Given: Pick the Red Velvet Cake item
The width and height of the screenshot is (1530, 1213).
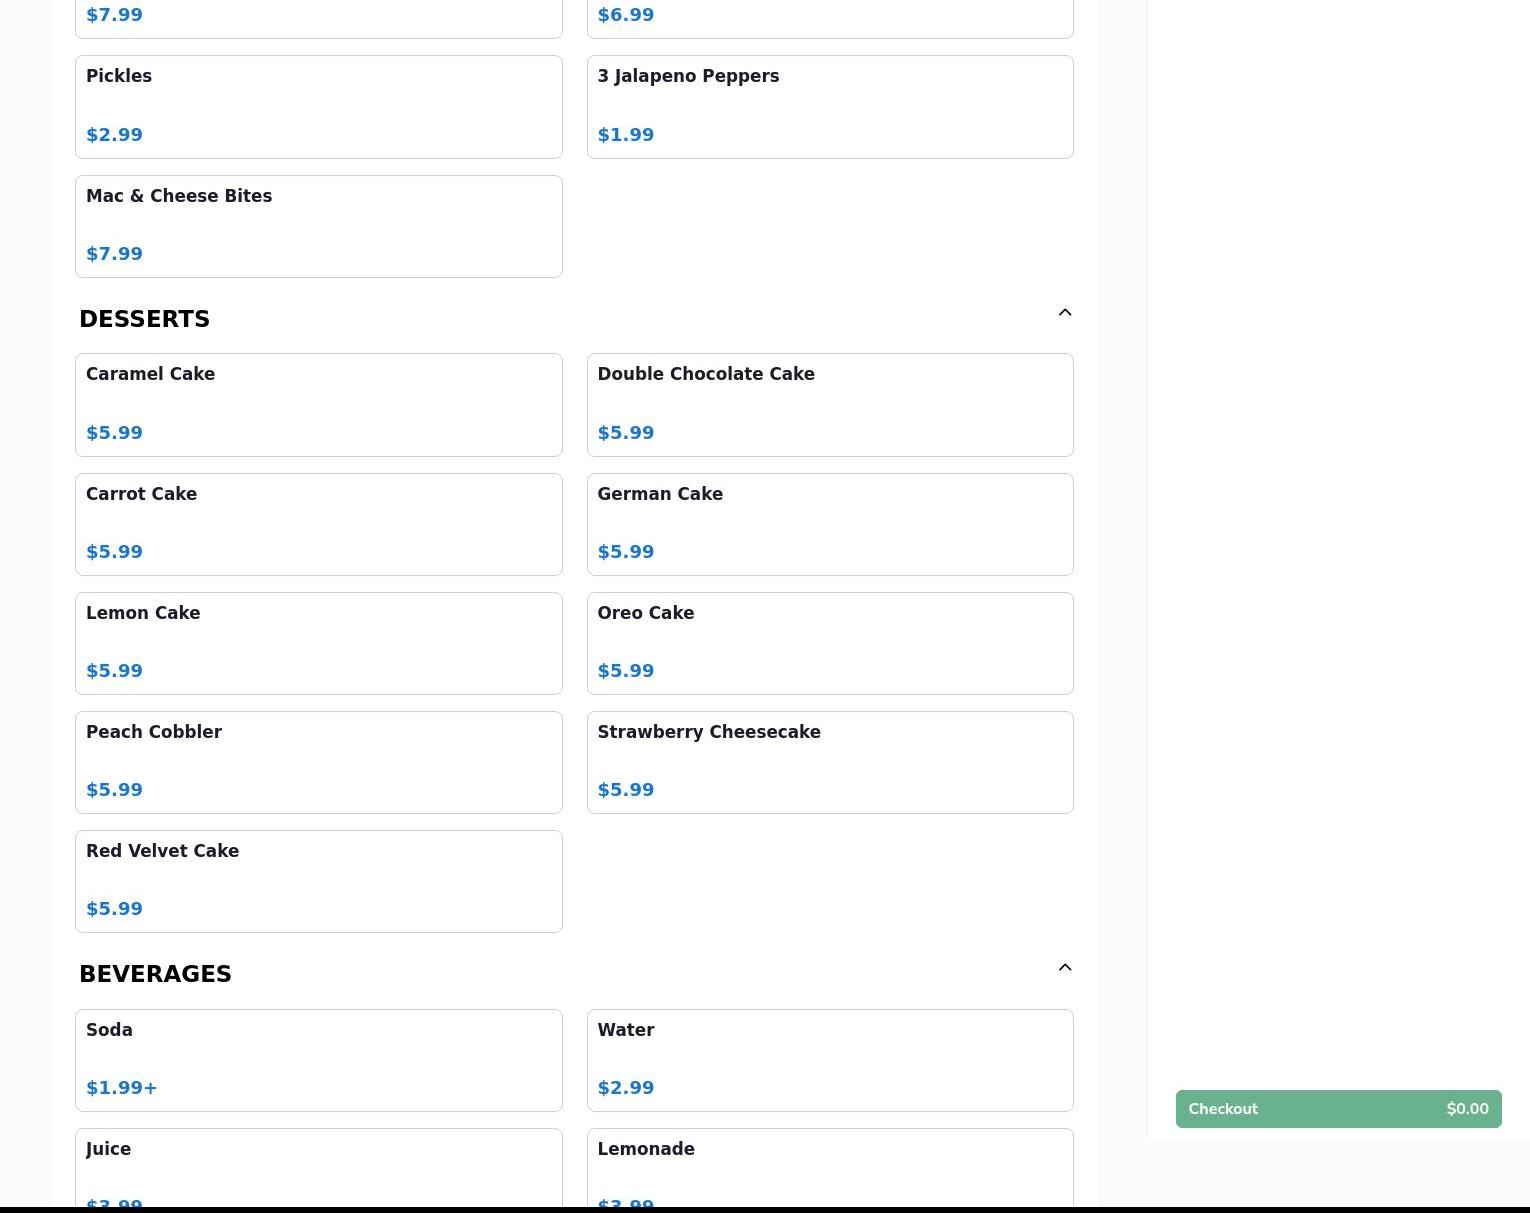Looking at the screenshot, I should pyautogui.click(x=319, y=881).
